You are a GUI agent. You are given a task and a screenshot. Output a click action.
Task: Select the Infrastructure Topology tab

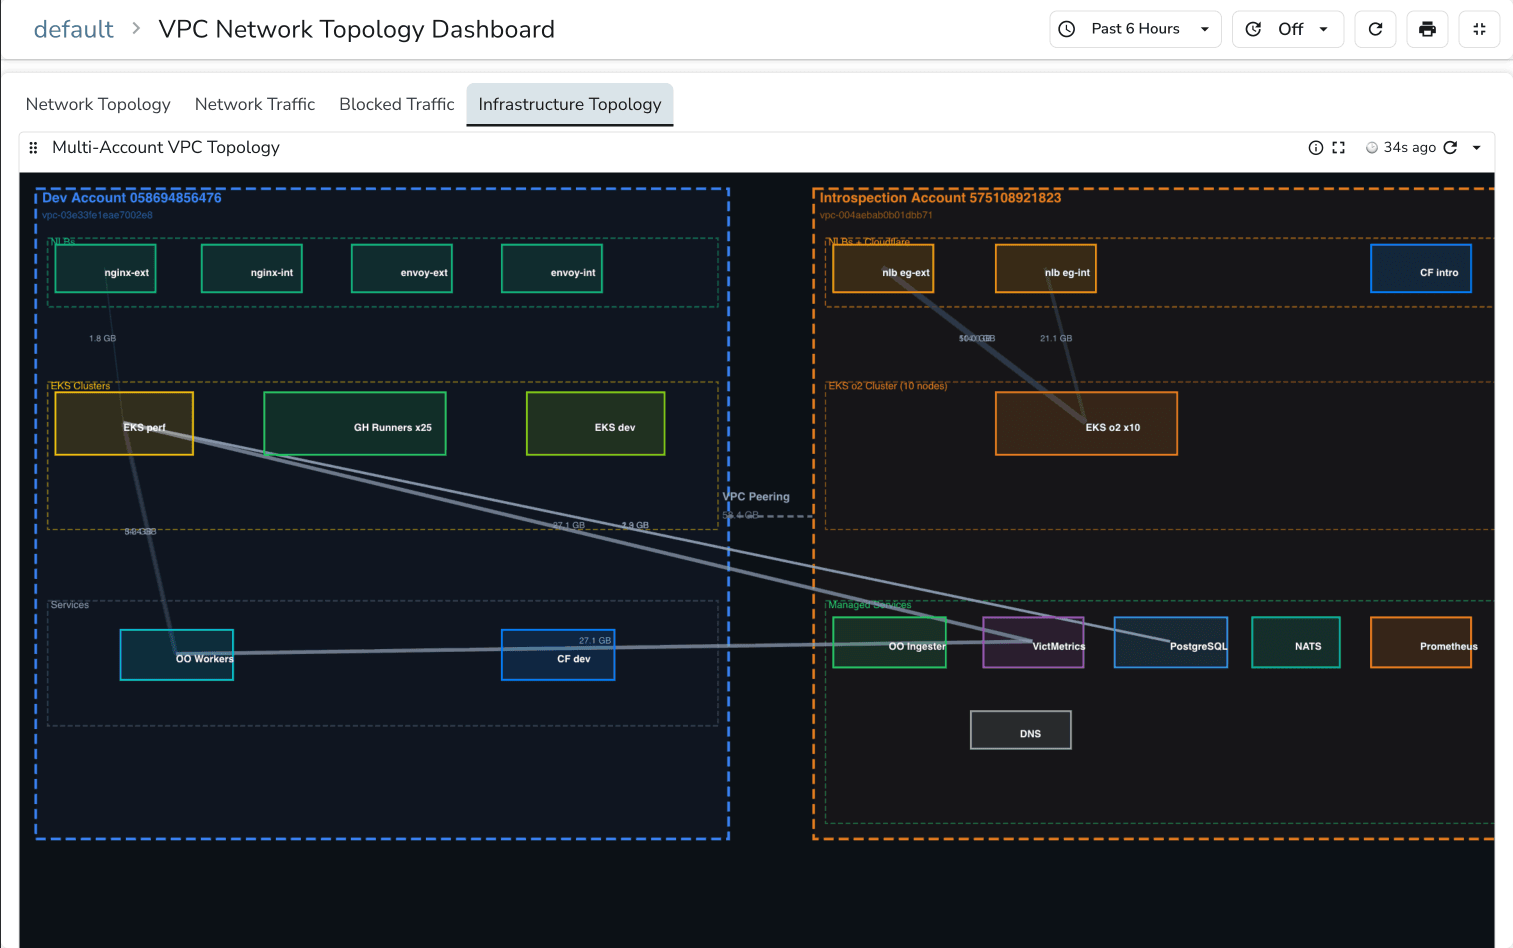pyautogui.click(x=570, y=104)
